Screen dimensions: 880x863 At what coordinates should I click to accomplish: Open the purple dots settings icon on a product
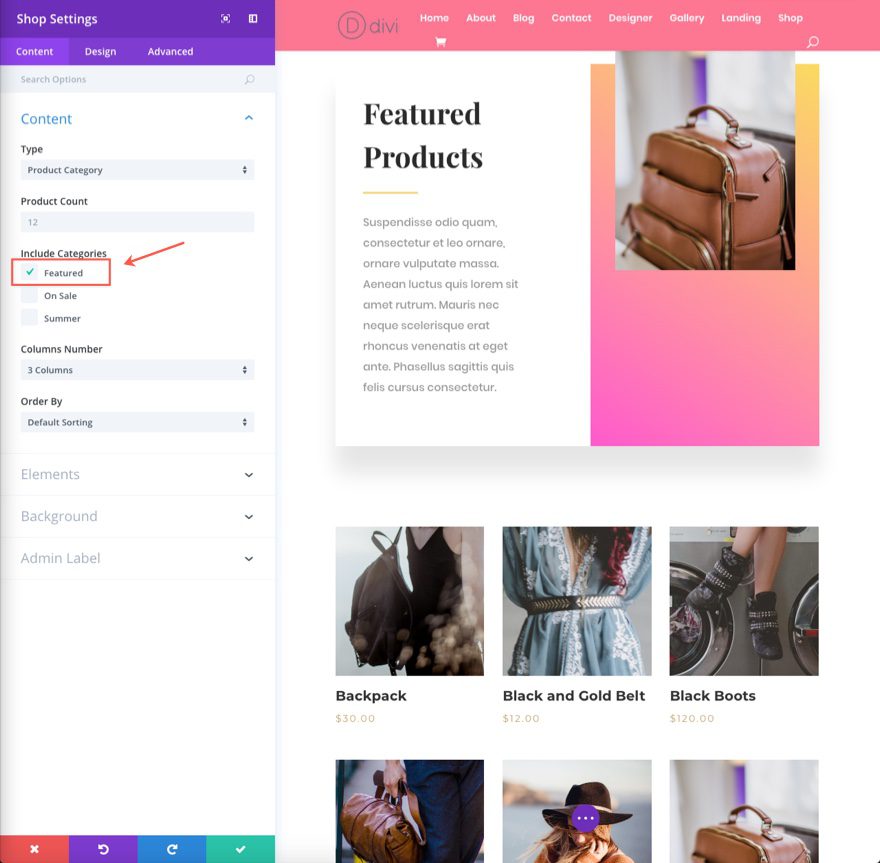coord(583,817)
